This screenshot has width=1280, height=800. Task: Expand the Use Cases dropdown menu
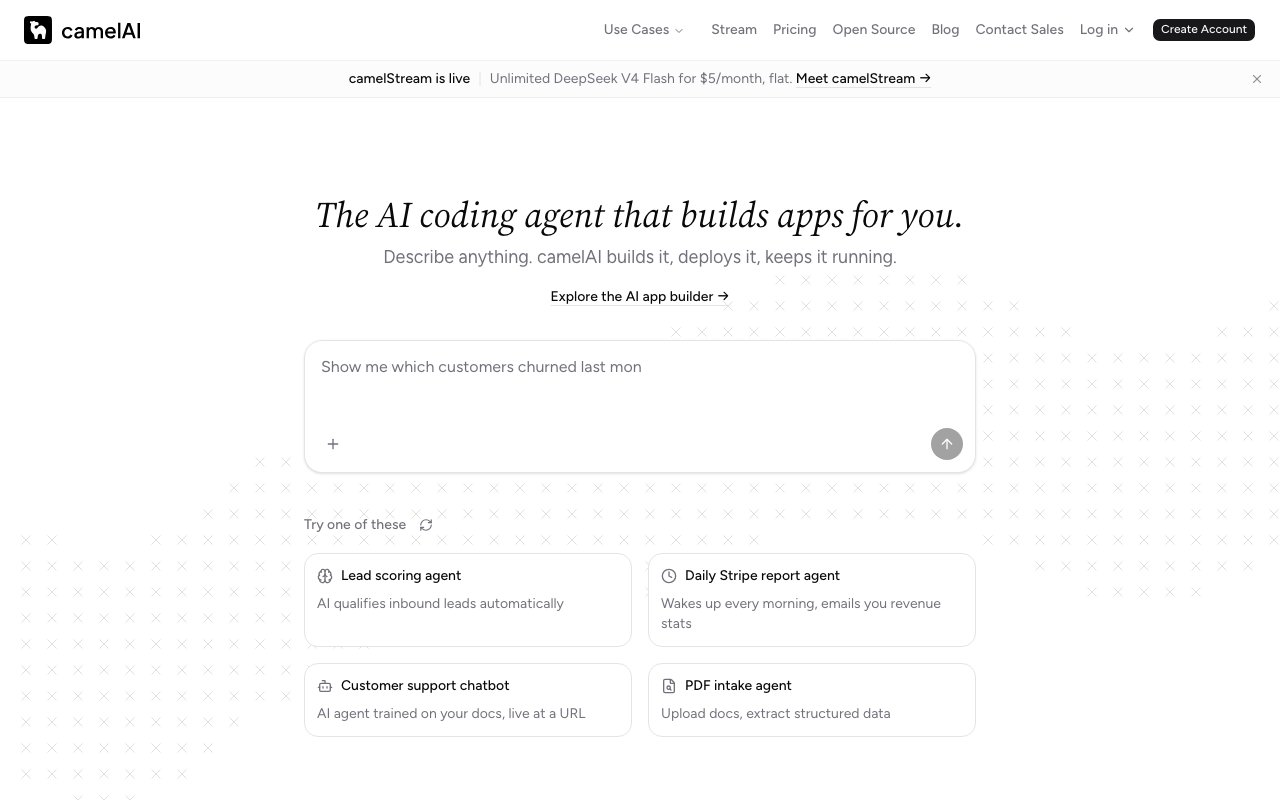[x=643, y=30]
